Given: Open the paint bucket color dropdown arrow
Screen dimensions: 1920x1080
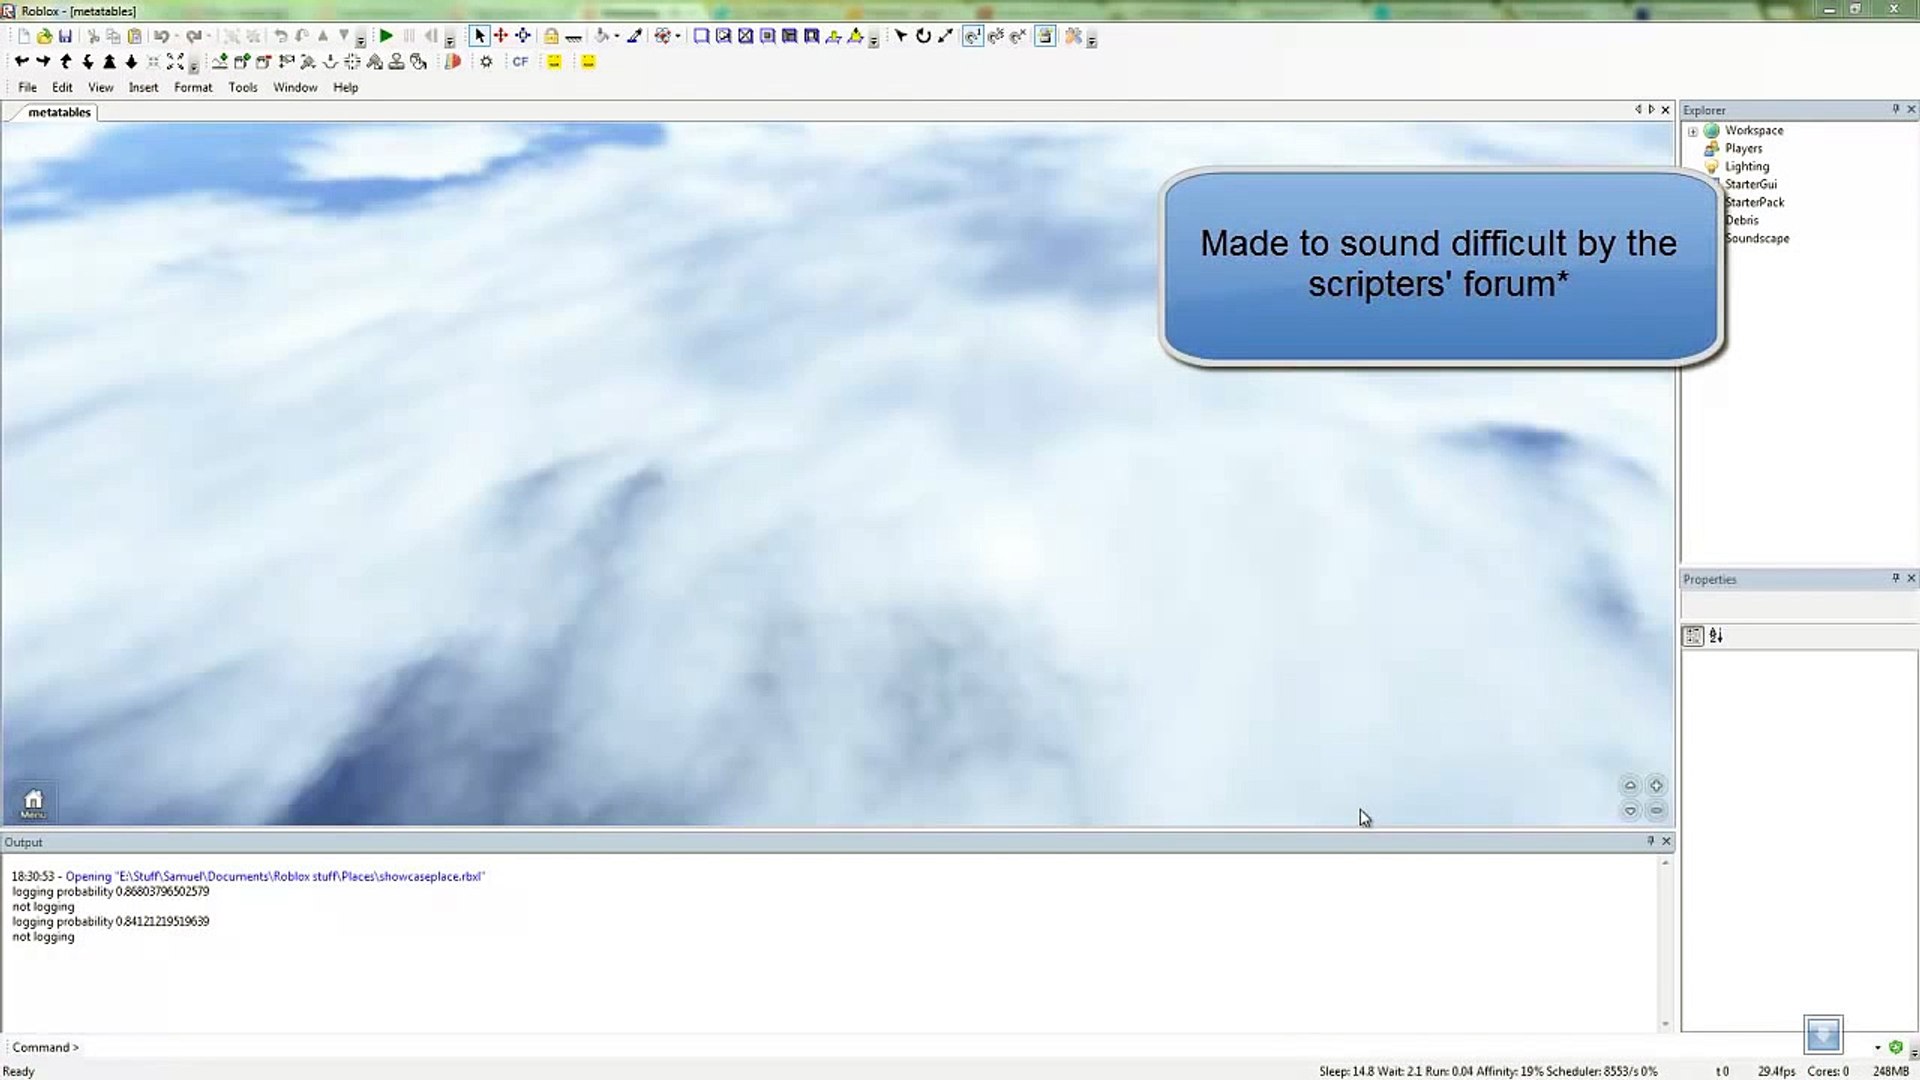Looking at the screenshot, I should click(x=617, y=36).
